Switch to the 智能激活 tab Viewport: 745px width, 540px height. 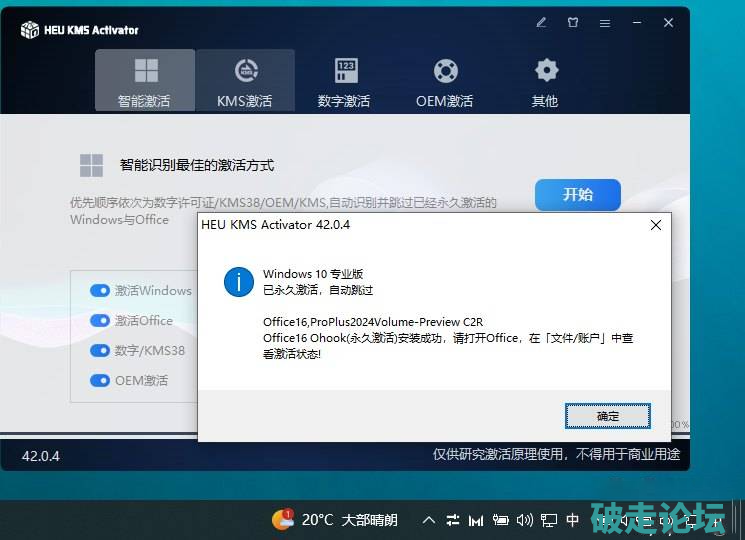[145, 80]
